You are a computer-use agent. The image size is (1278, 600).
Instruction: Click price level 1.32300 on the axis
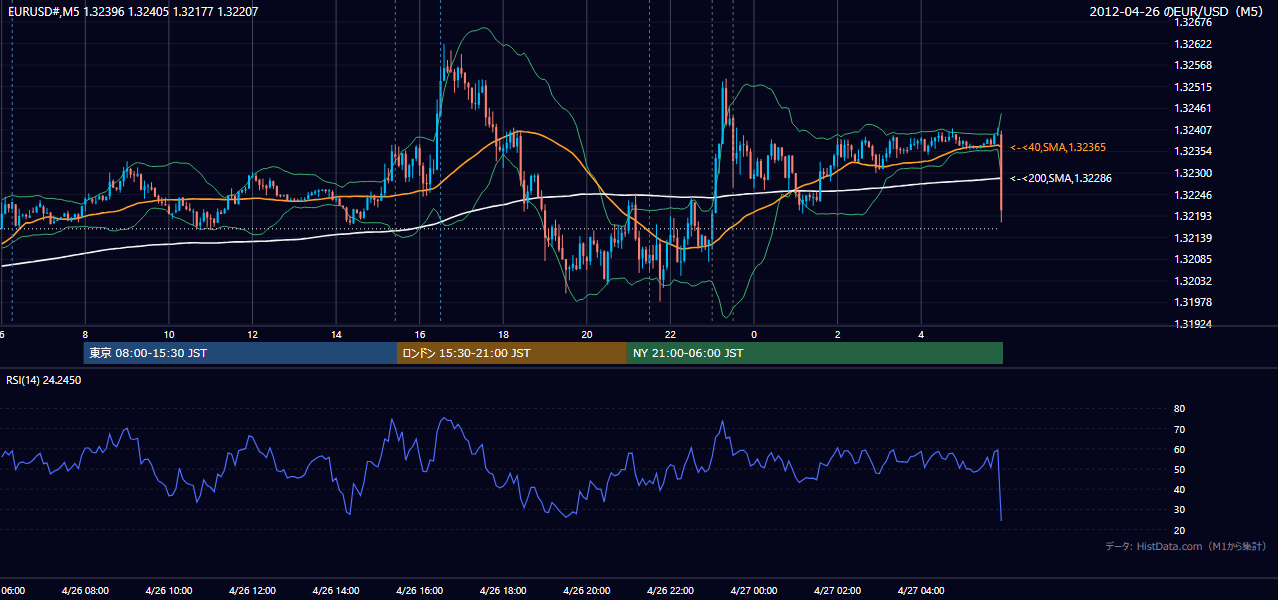[x=1194, y=173]
